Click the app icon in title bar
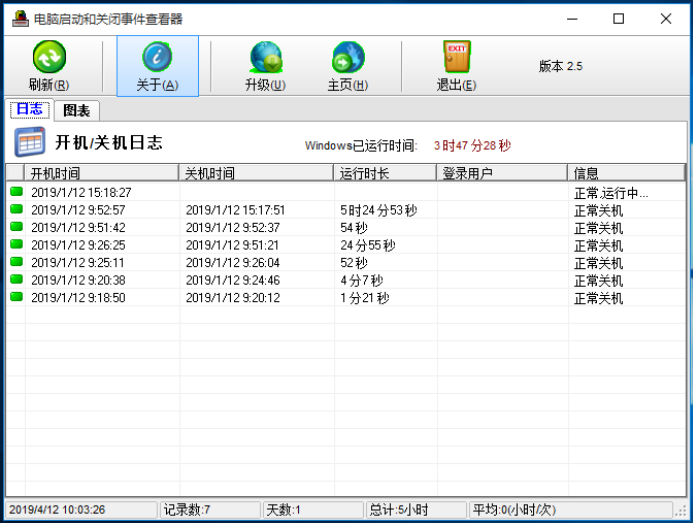693x523 pixels. (x=18, y=19)
